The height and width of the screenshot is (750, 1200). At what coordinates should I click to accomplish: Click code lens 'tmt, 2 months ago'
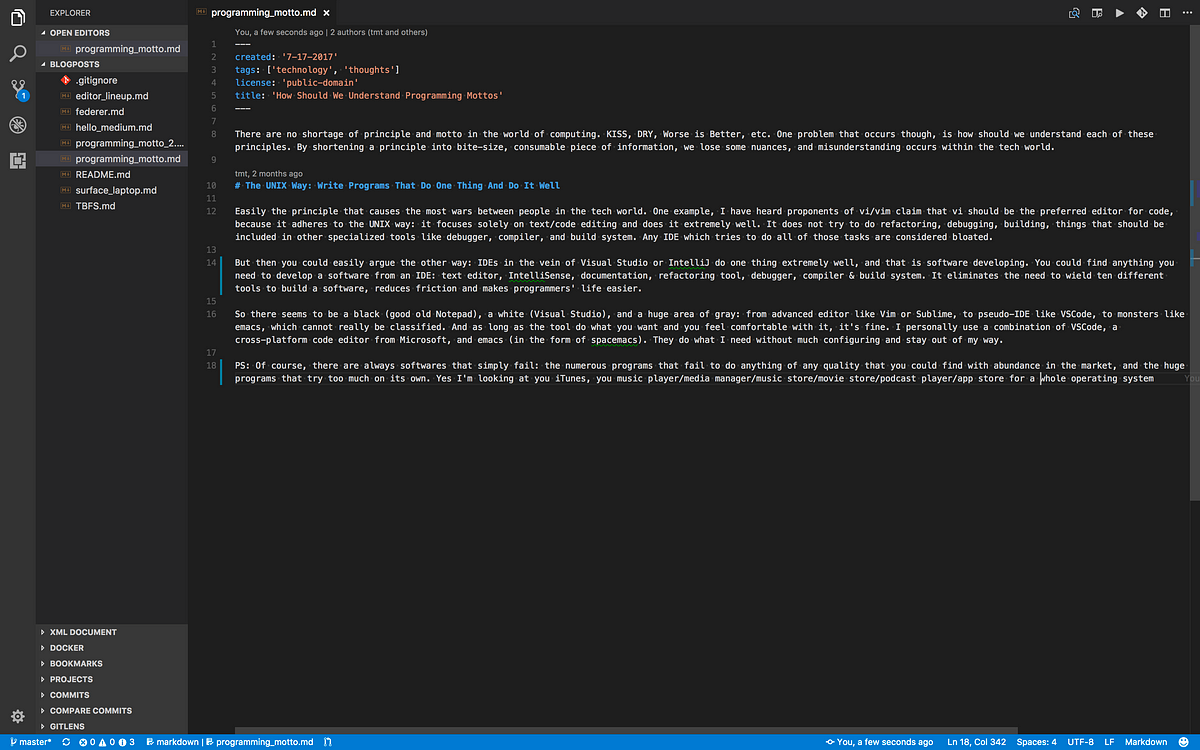(x=269, y=173)
